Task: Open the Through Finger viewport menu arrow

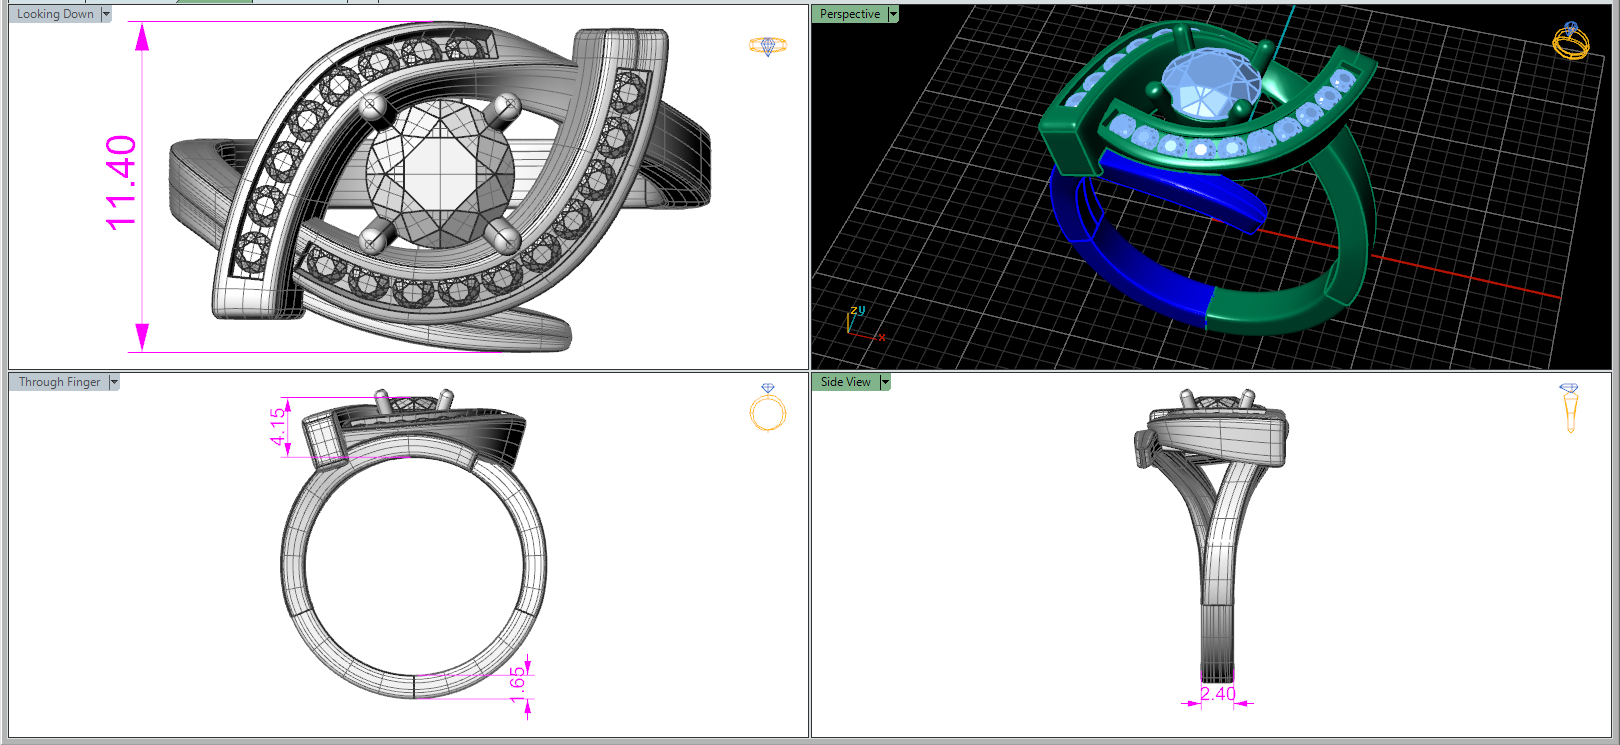Action: (x=114, y=382)
